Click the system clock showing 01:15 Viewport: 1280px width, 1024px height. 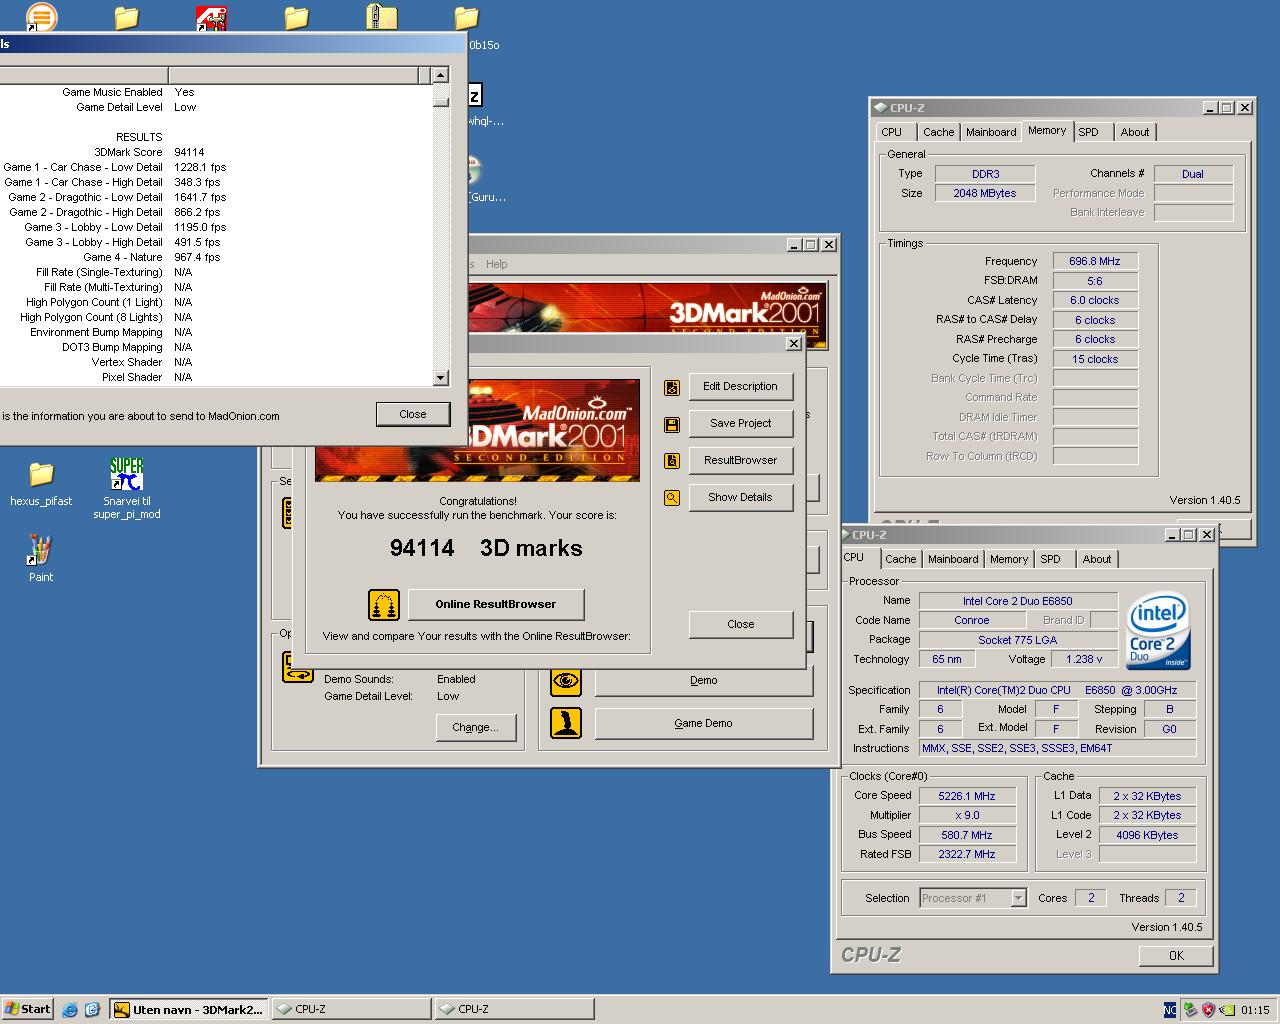click(1254, 1010)
